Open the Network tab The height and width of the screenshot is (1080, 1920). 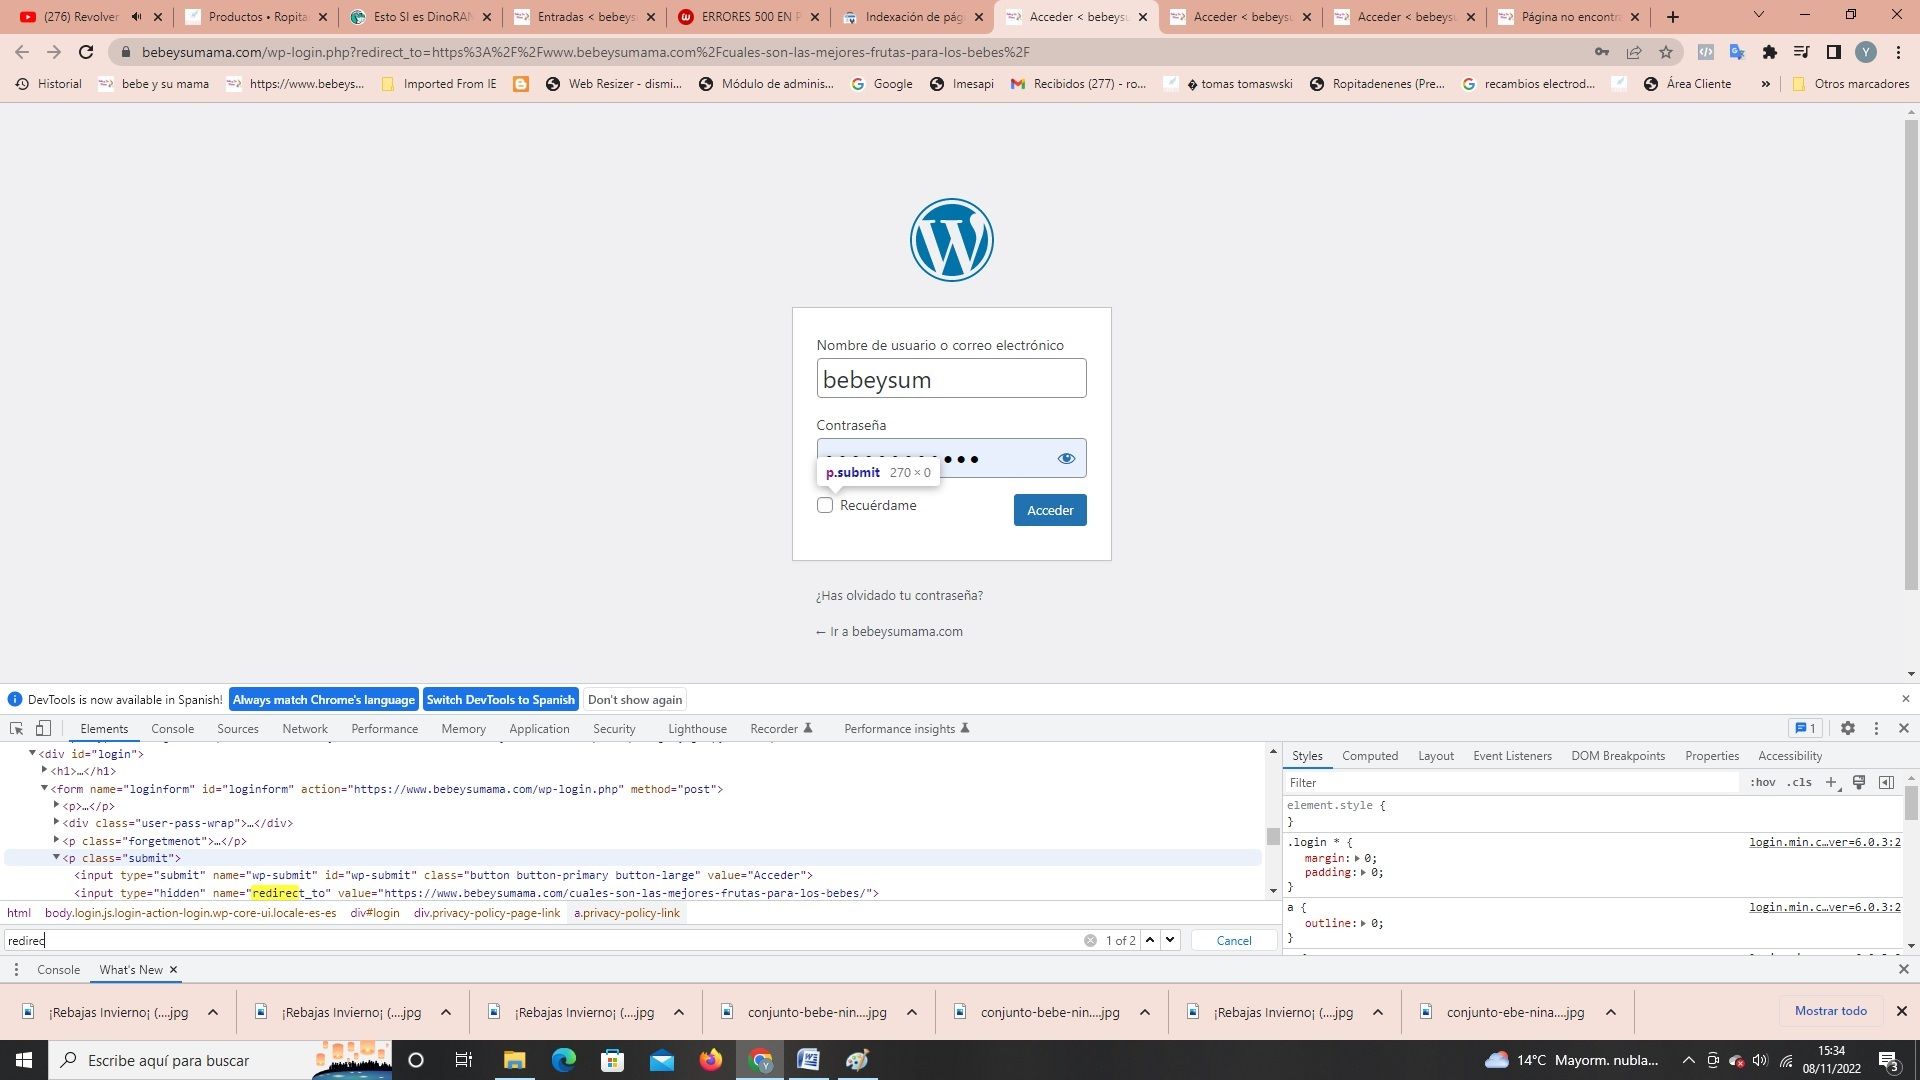coord(305,728)
